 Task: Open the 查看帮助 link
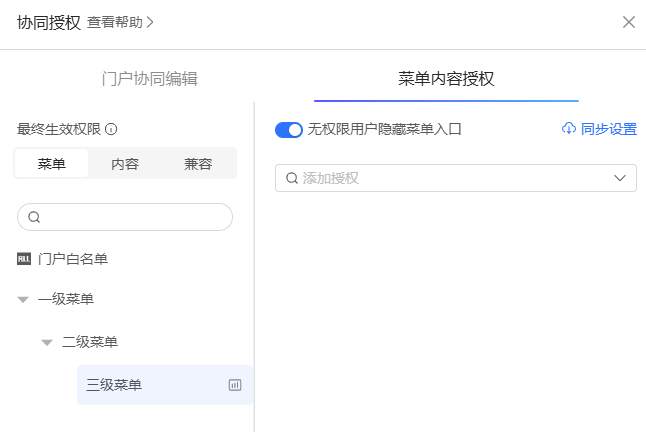(x=120, y=22)
